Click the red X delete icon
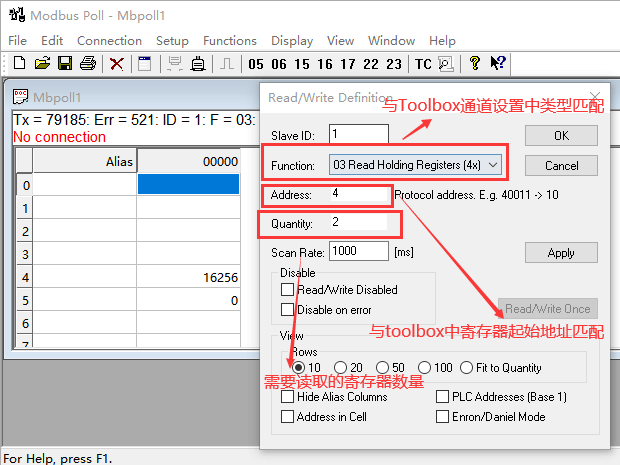Image resolution: width=620 pixels, height=465 pixels. coord(116,64)
